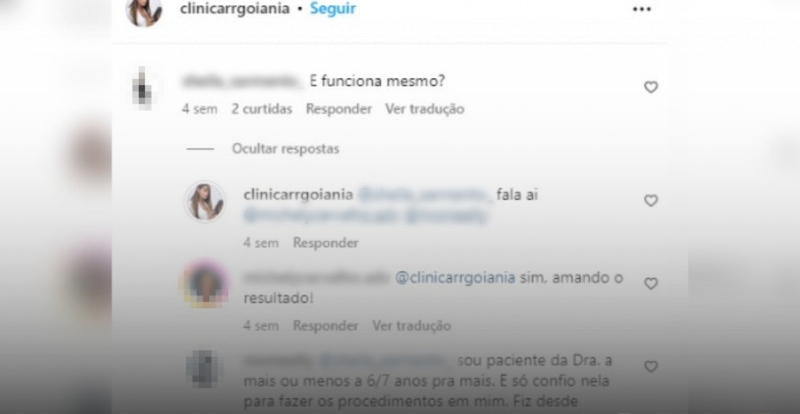The image size is (800, 414).
Task: Reply to the 'E funciona mesmo?' comment
Action: click(339, 109)
